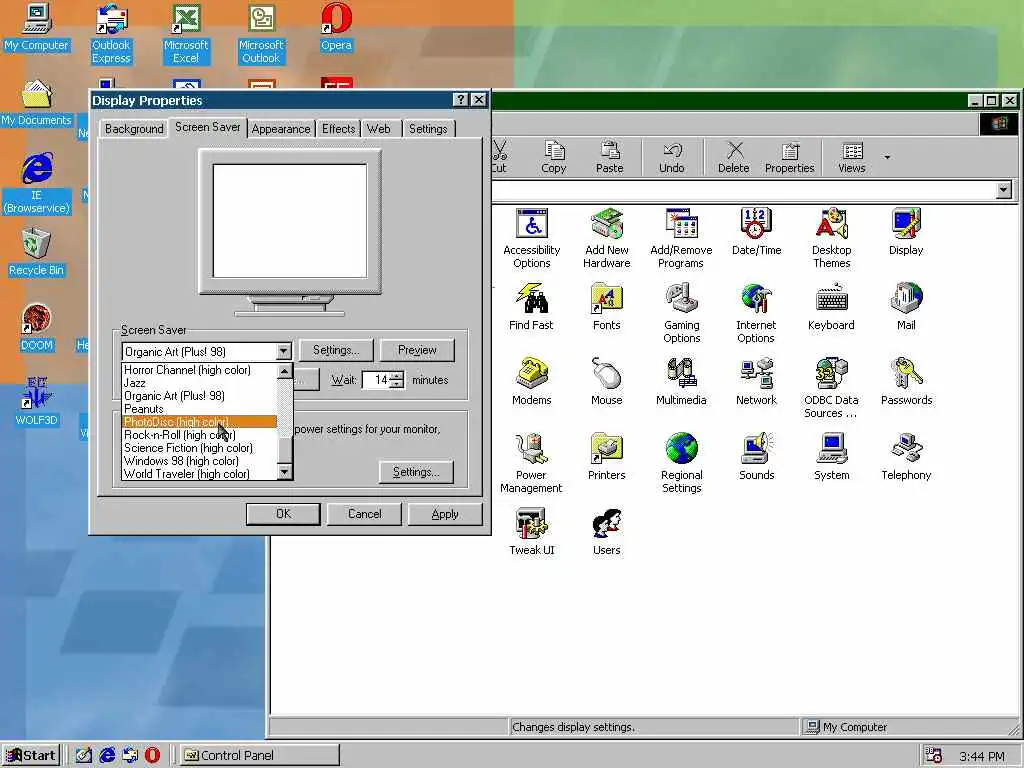
Task: Choose World Traveler (high color) screen saver
Action: tap(199, 474)
